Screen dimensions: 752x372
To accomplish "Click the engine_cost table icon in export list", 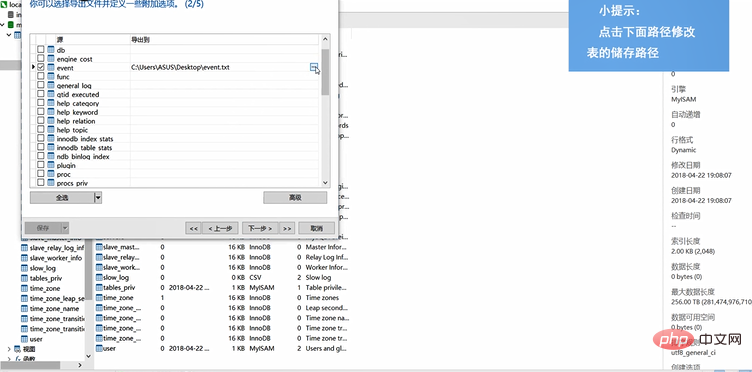I will 51,59.
